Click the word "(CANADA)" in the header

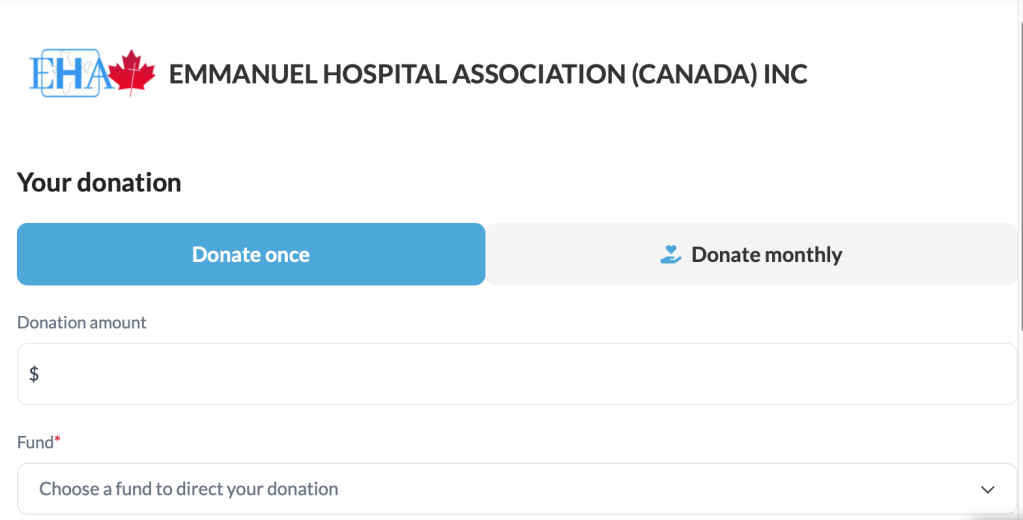693,74
